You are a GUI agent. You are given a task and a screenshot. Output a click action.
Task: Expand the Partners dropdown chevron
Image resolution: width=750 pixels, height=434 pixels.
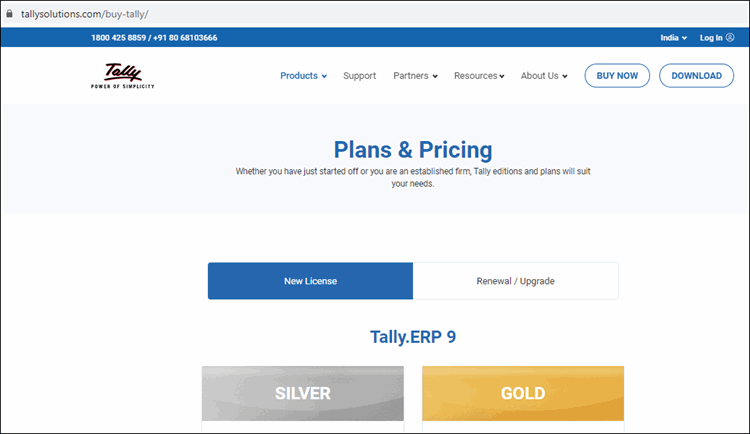435,76
